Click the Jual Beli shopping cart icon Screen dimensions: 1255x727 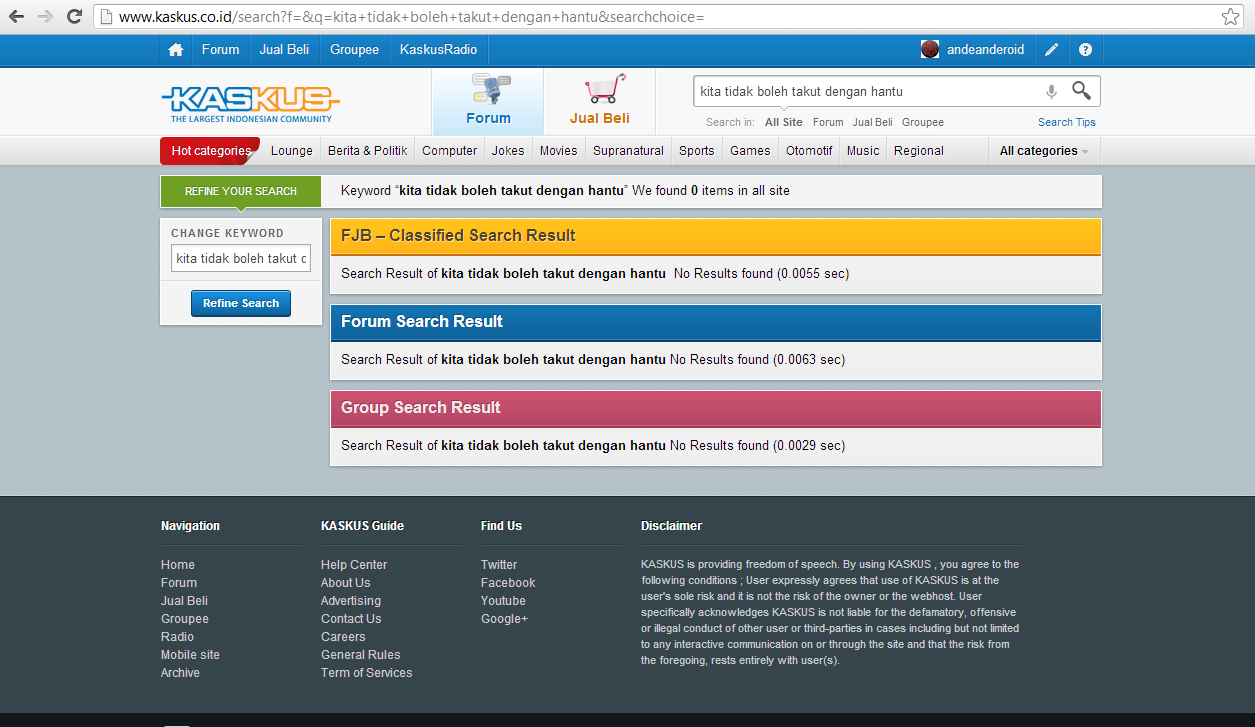pyautogui.click(x=606, y=88)
